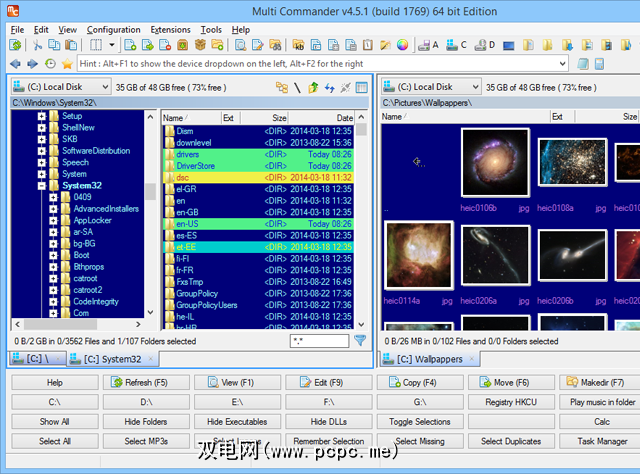Click the file filter input field
The width and height of the screenshot is (640, 474).
pyautogui.click(x=319, y=341)
